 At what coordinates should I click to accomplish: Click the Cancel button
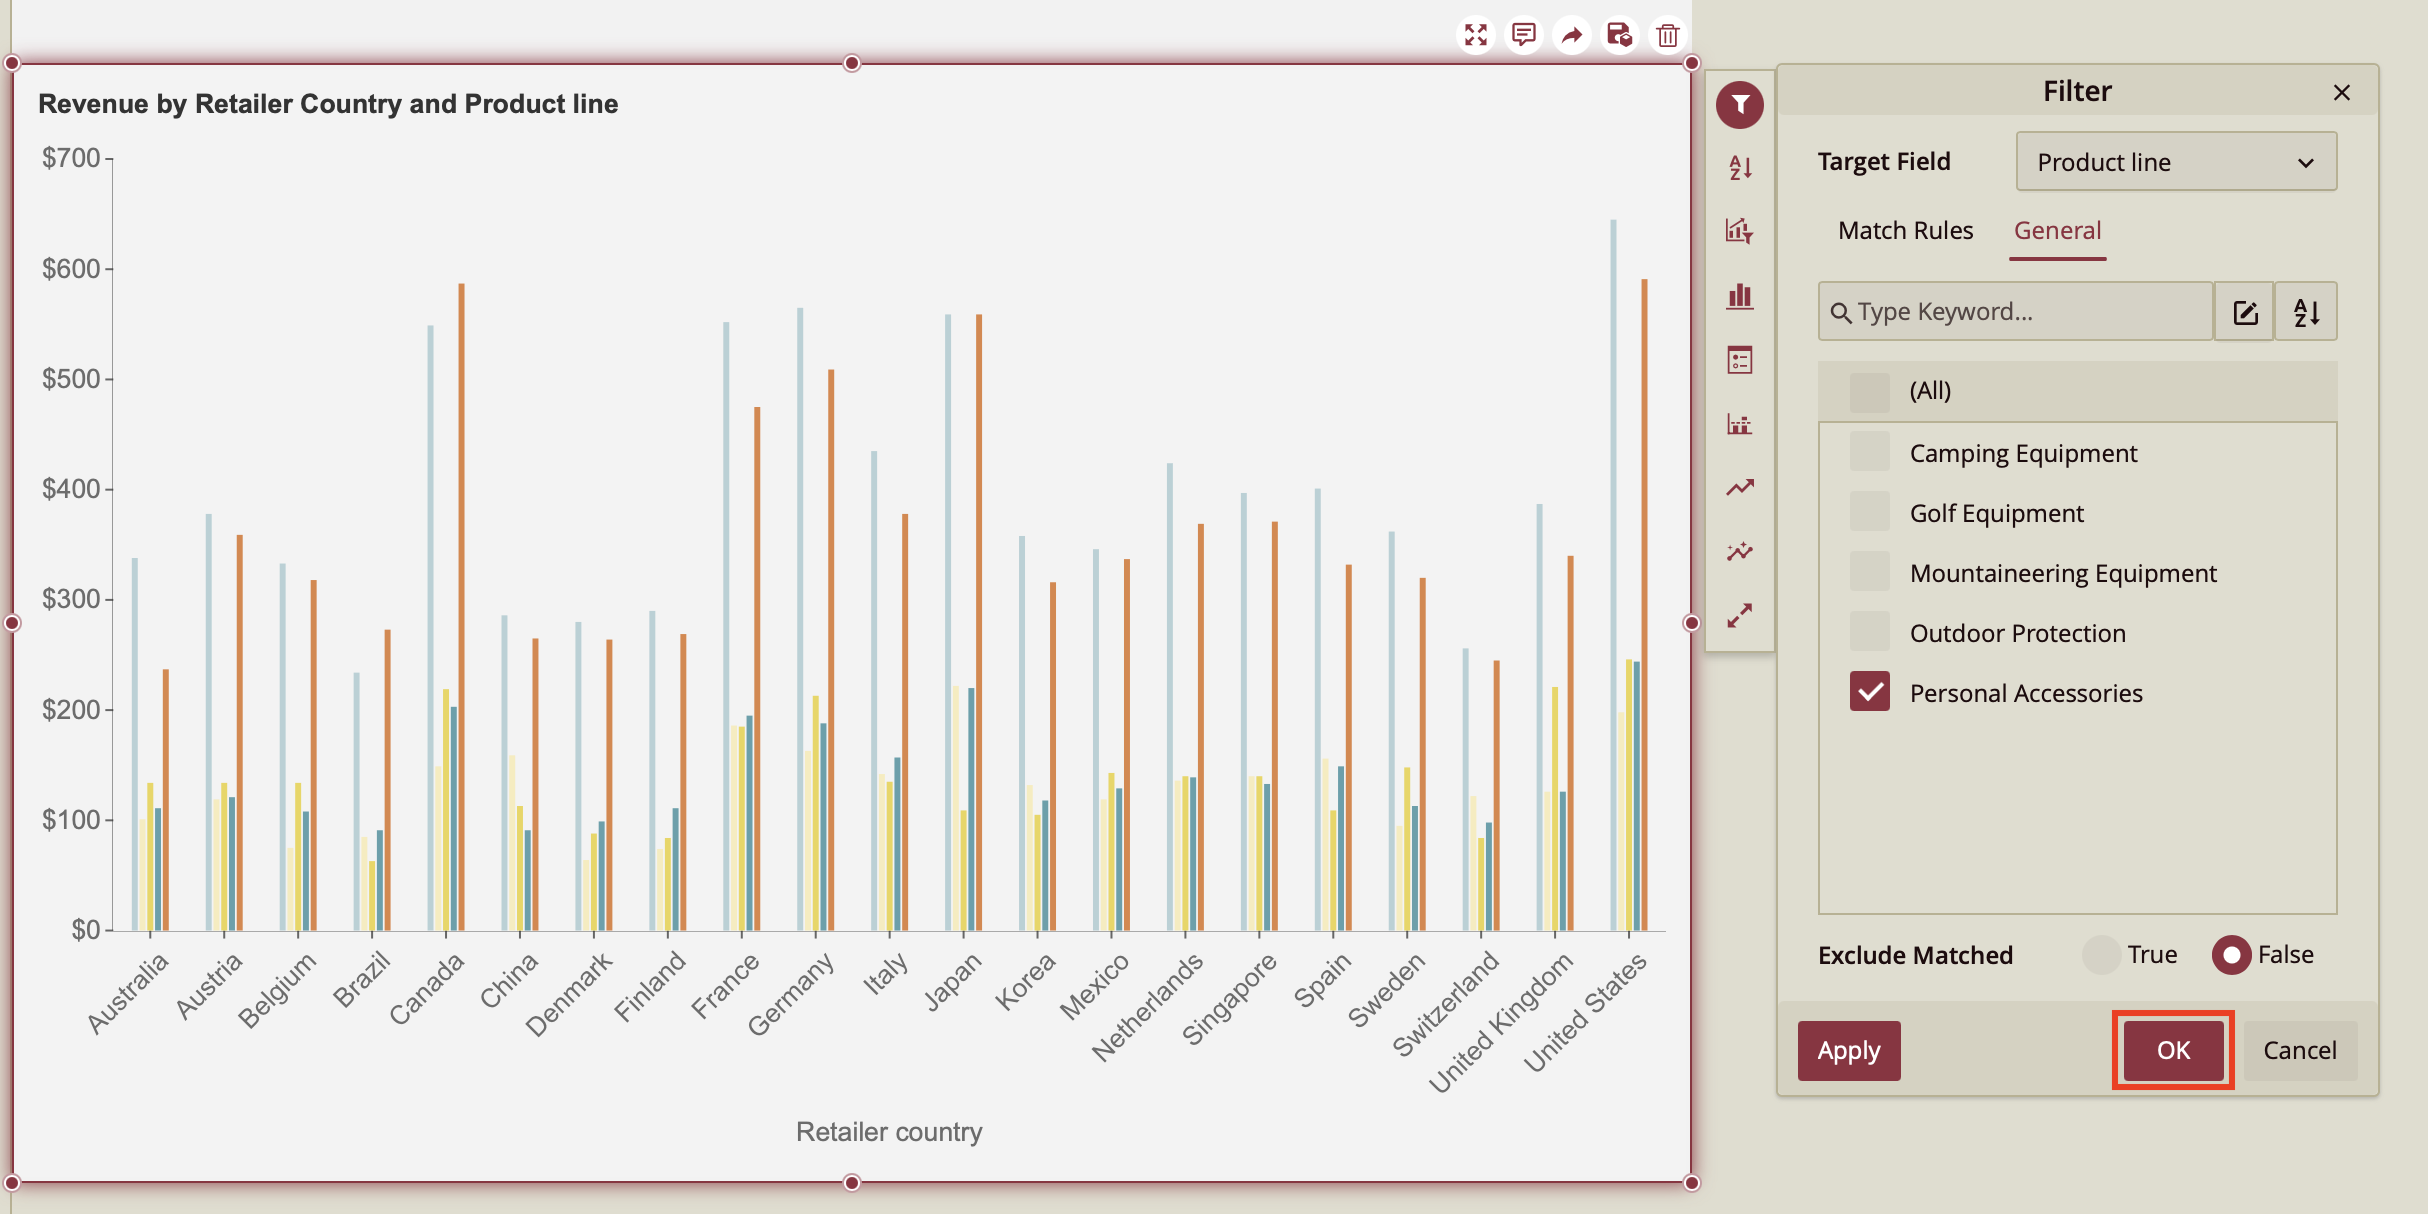[2300, 1050]
